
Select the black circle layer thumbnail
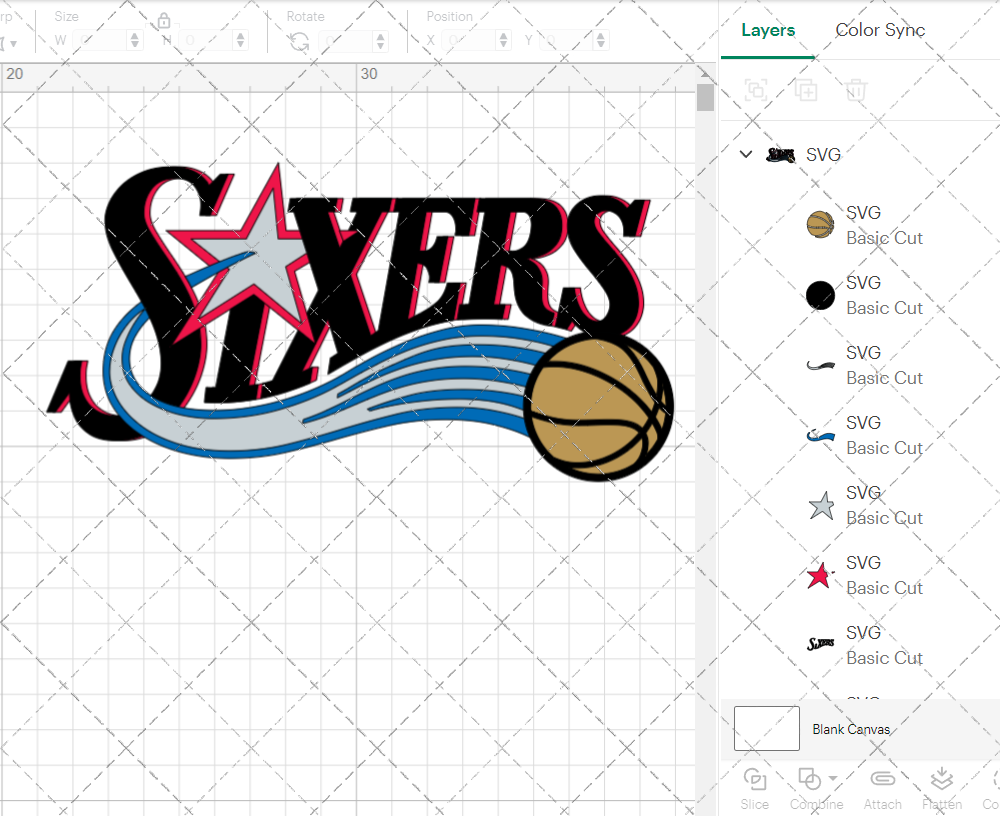pyautogui.click(x=820, y=295)
